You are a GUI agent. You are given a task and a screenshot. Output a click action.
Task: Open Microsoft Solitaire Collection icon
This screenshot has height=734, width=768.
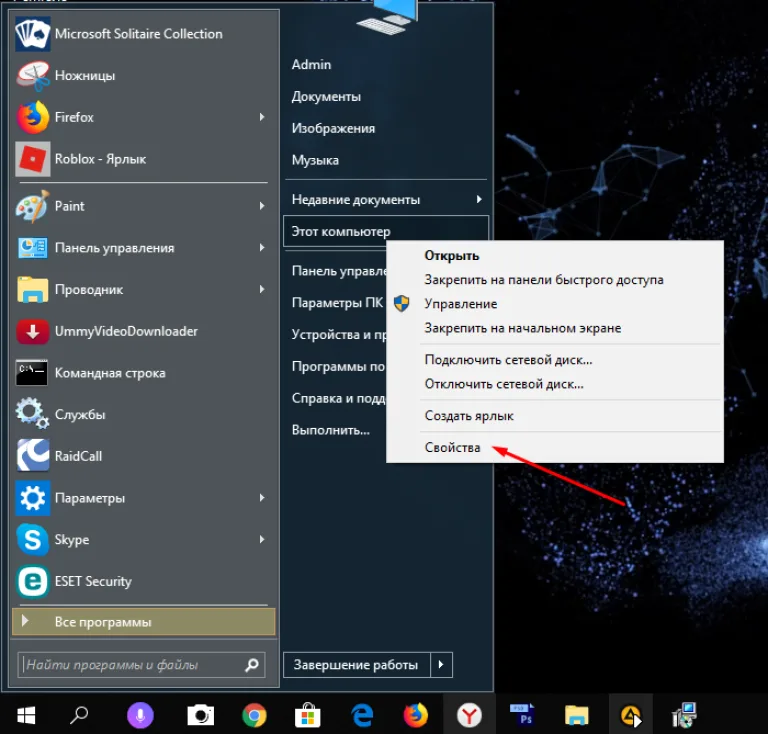(x=32, y=34)
